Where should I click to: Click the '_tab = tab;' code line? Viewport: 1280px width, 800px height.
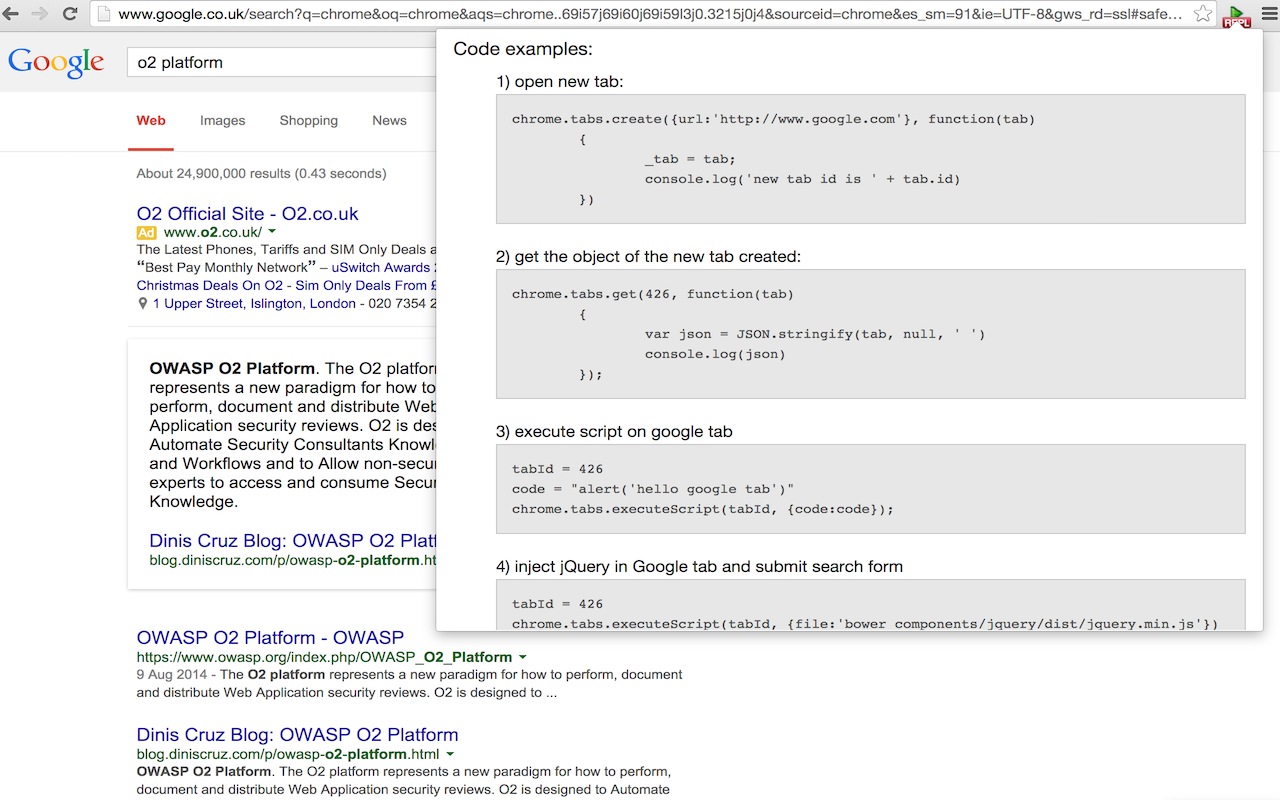point(690,159)
